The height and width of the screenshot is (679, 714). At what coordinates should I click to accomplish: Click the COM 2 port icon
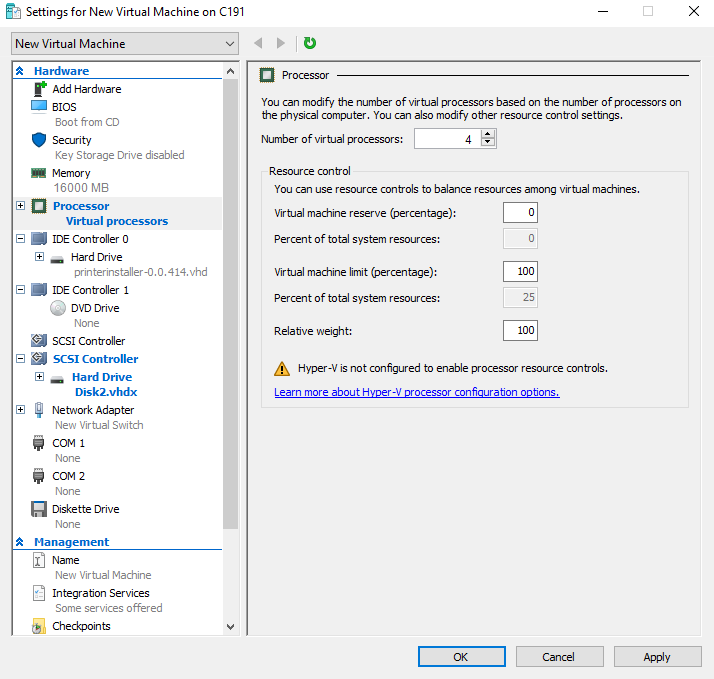[x=39, y=476]
